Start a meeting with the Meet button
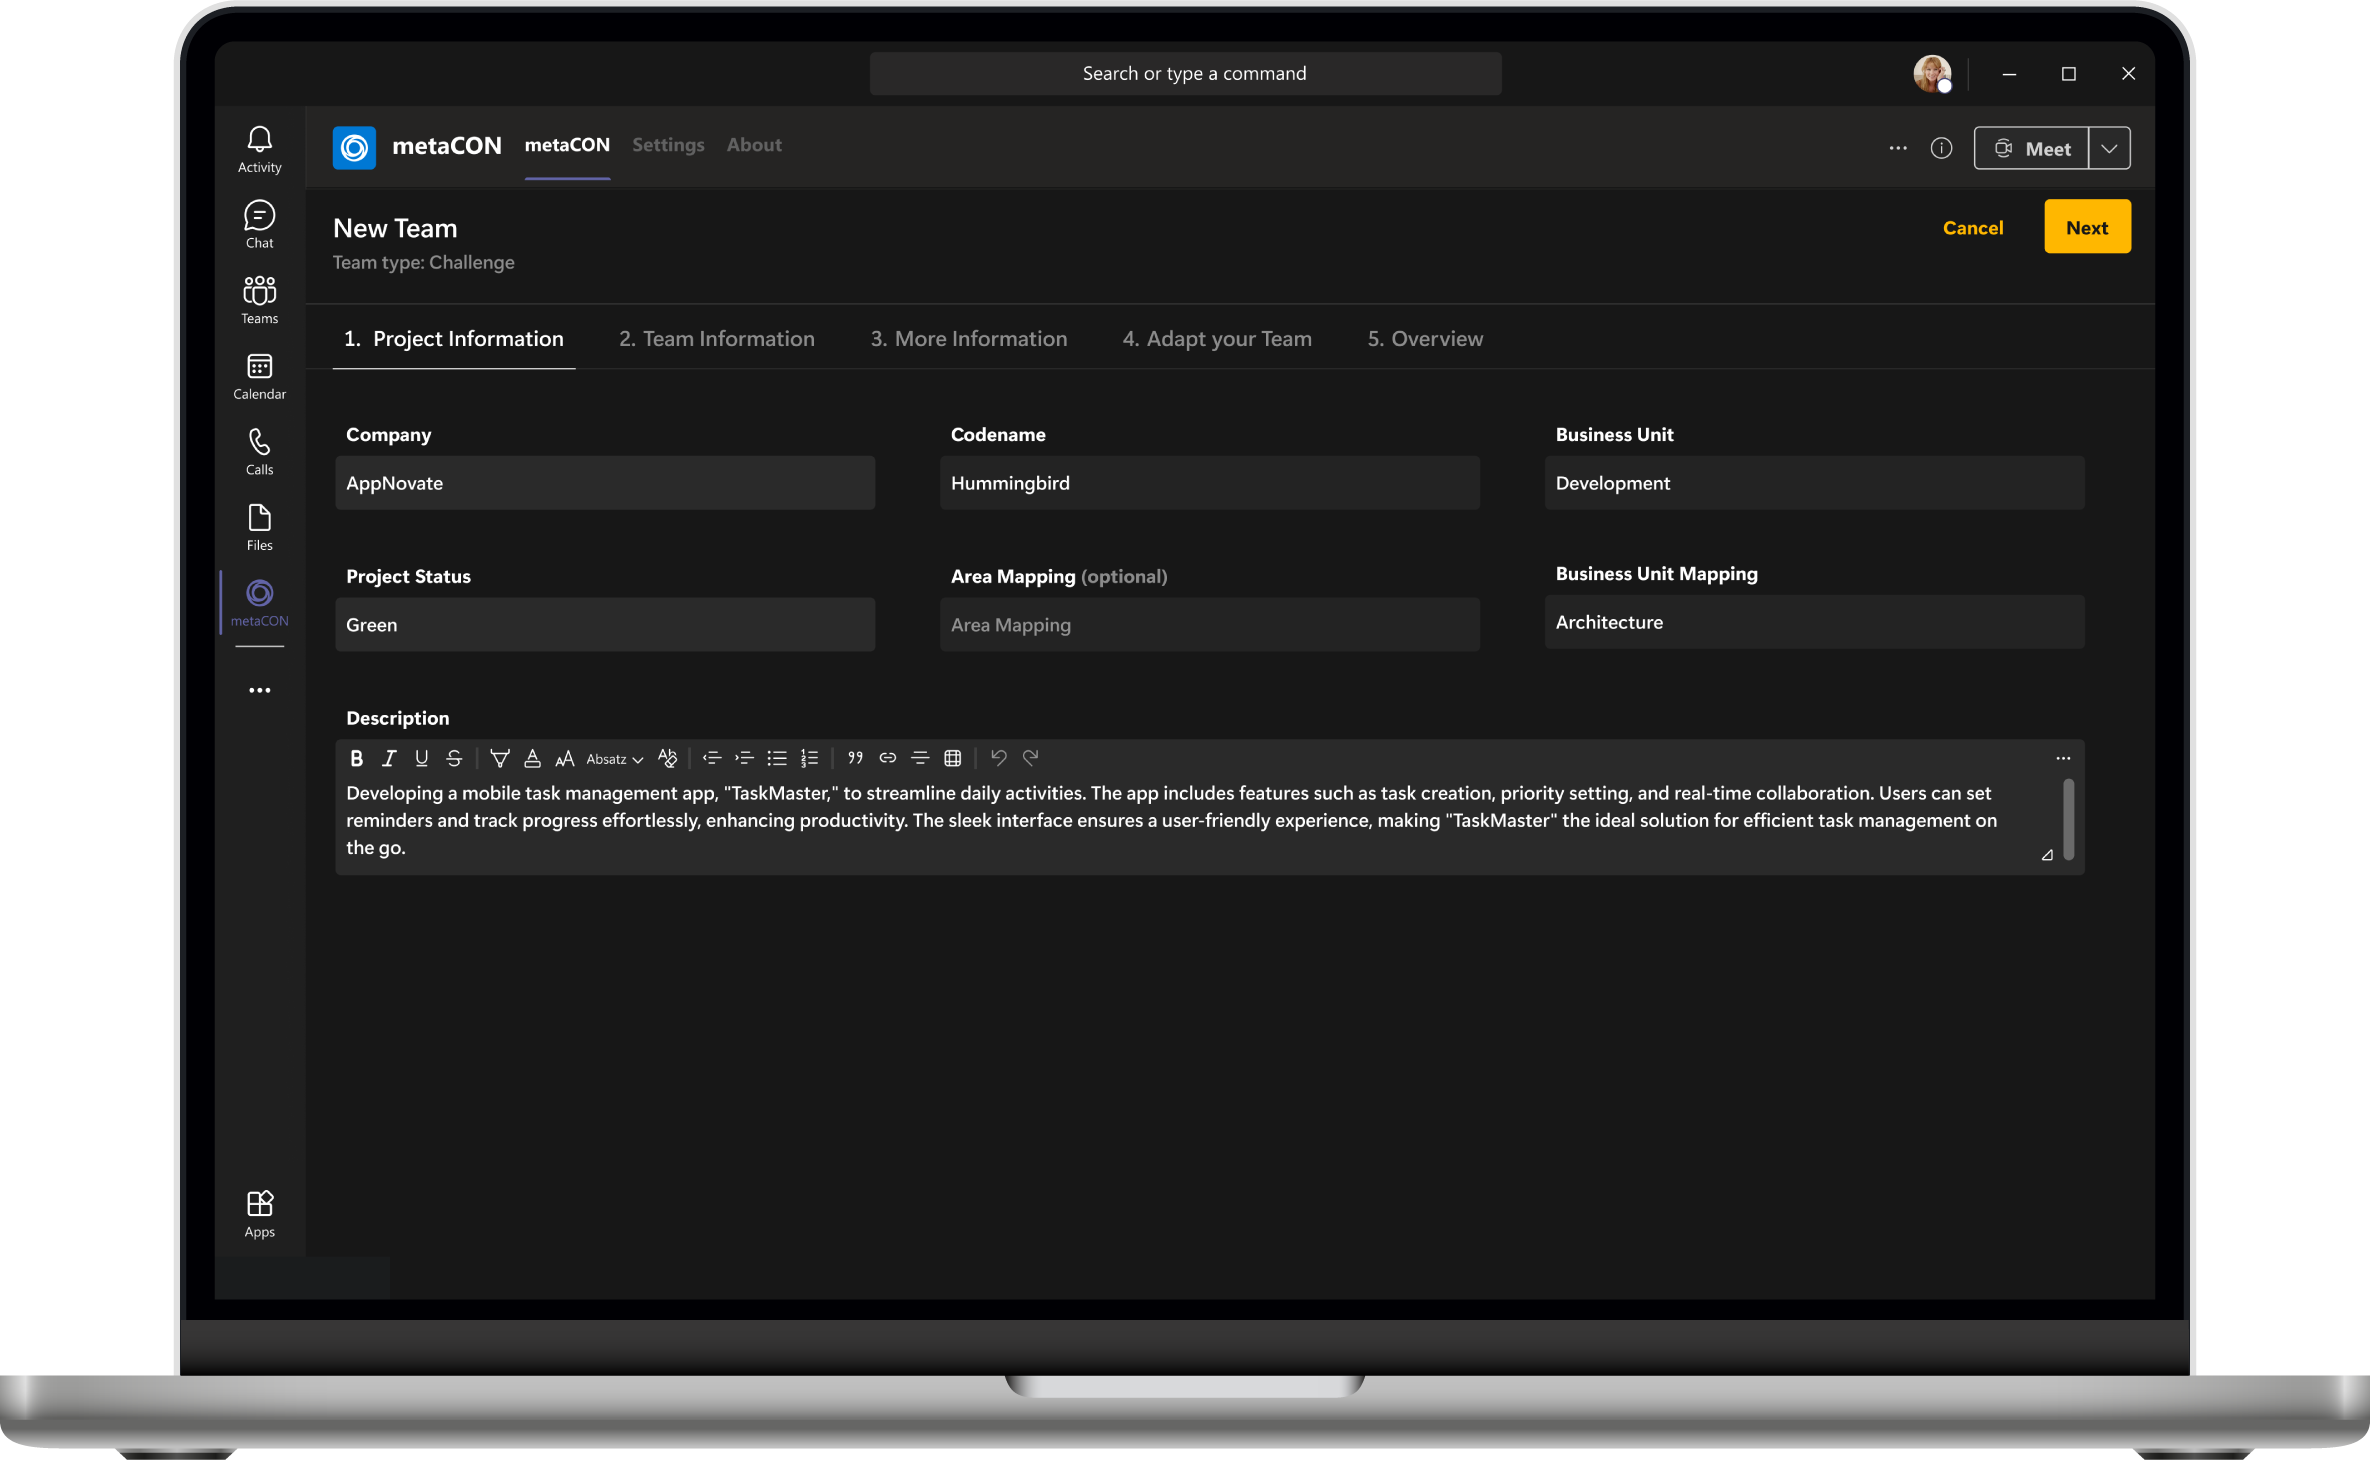 click(x=2031, y=148)
